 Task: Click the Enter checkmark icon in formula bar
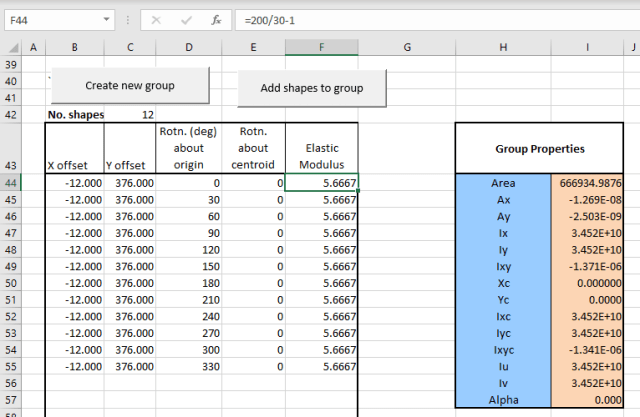pos(185,19)
